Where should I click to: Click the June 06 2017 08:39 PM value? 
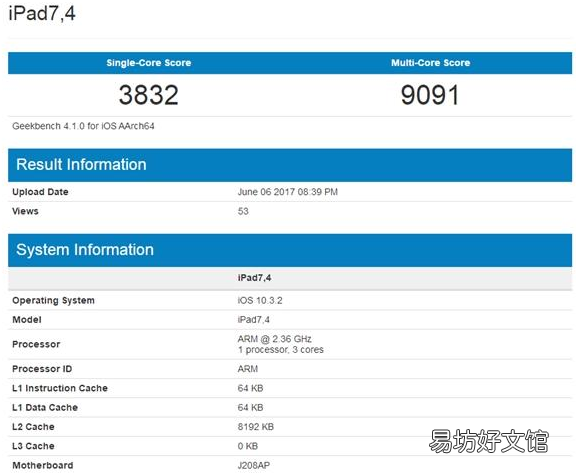click(288, 192)
